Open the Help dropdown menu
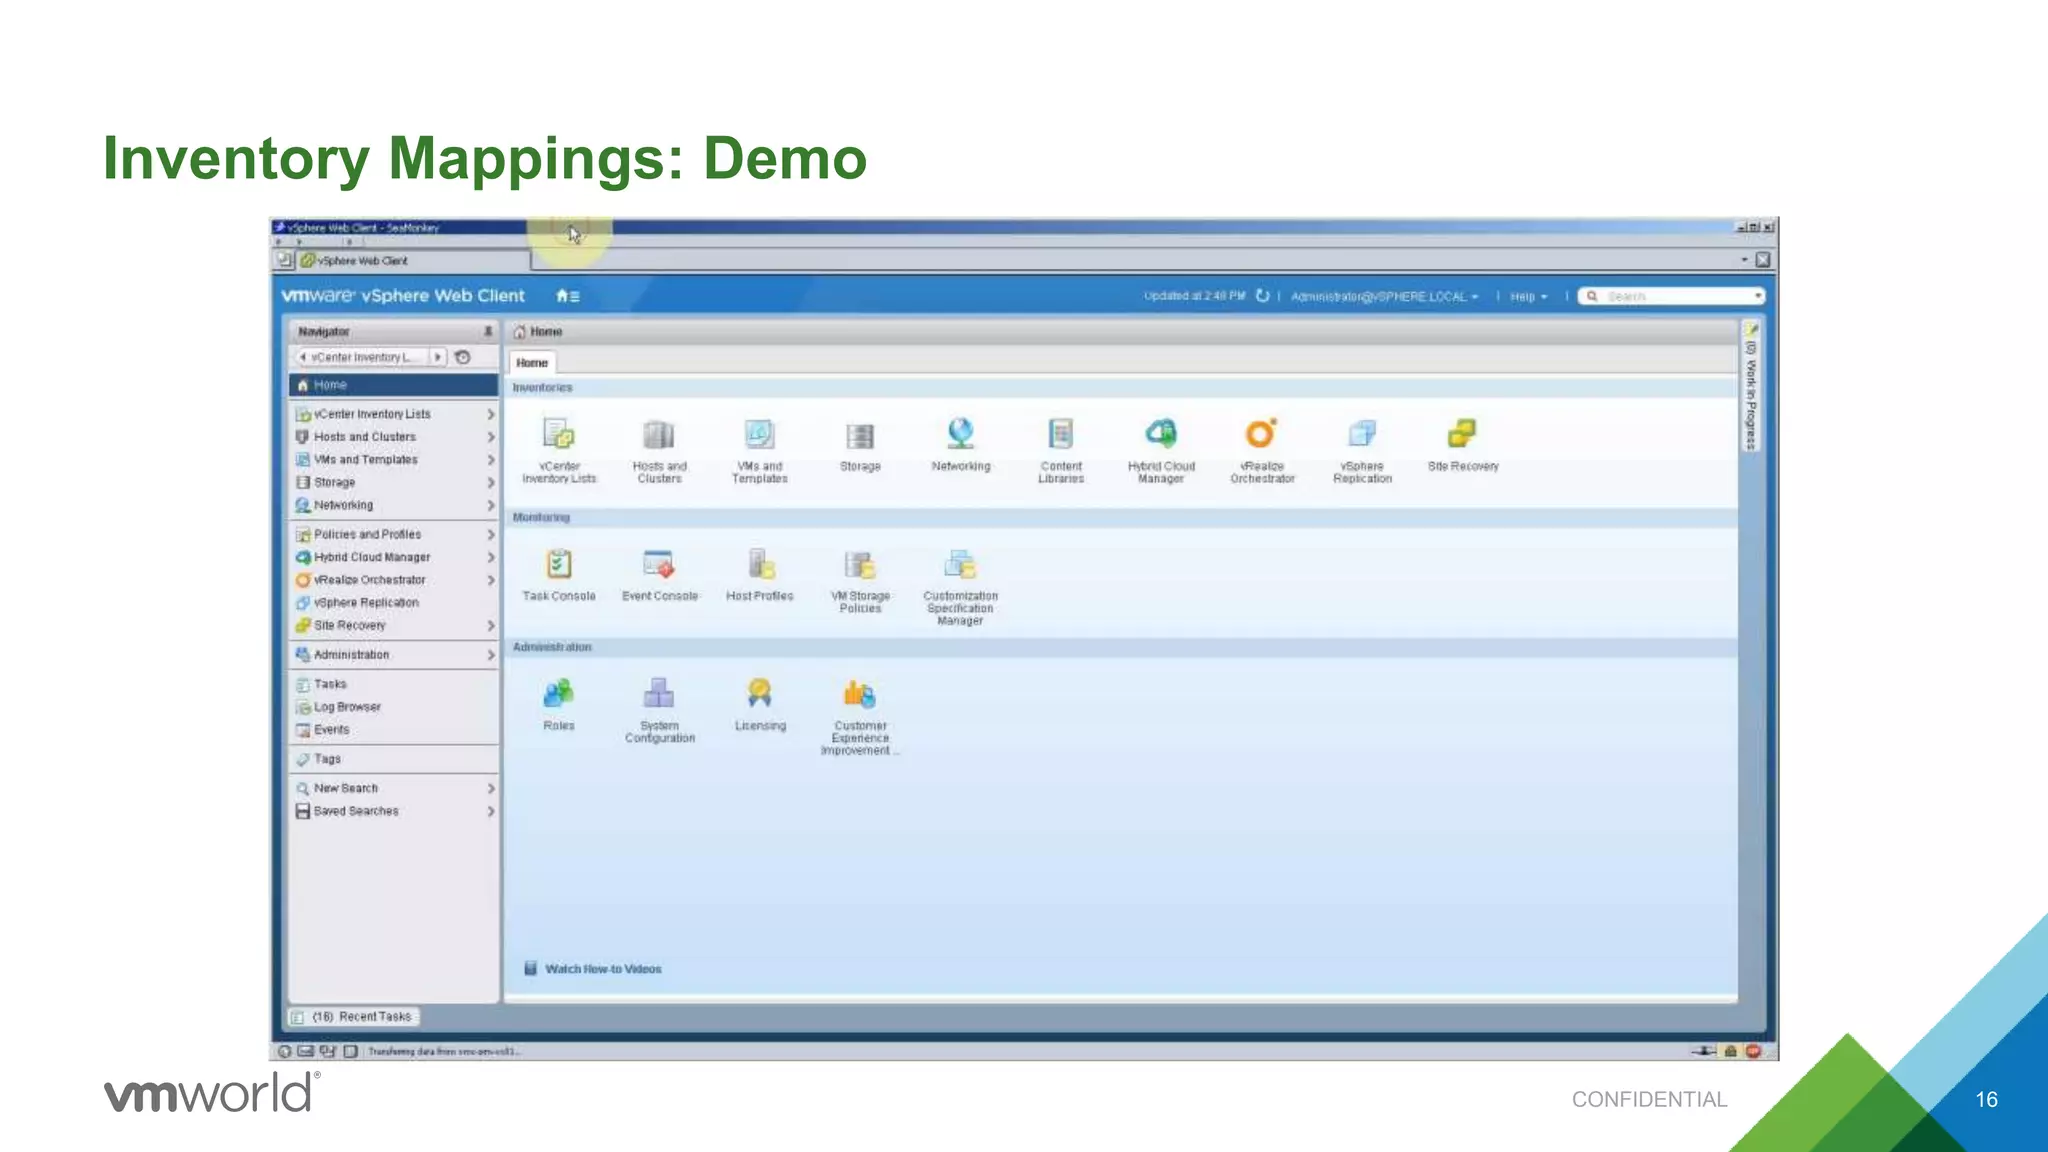 (1528, 297)
